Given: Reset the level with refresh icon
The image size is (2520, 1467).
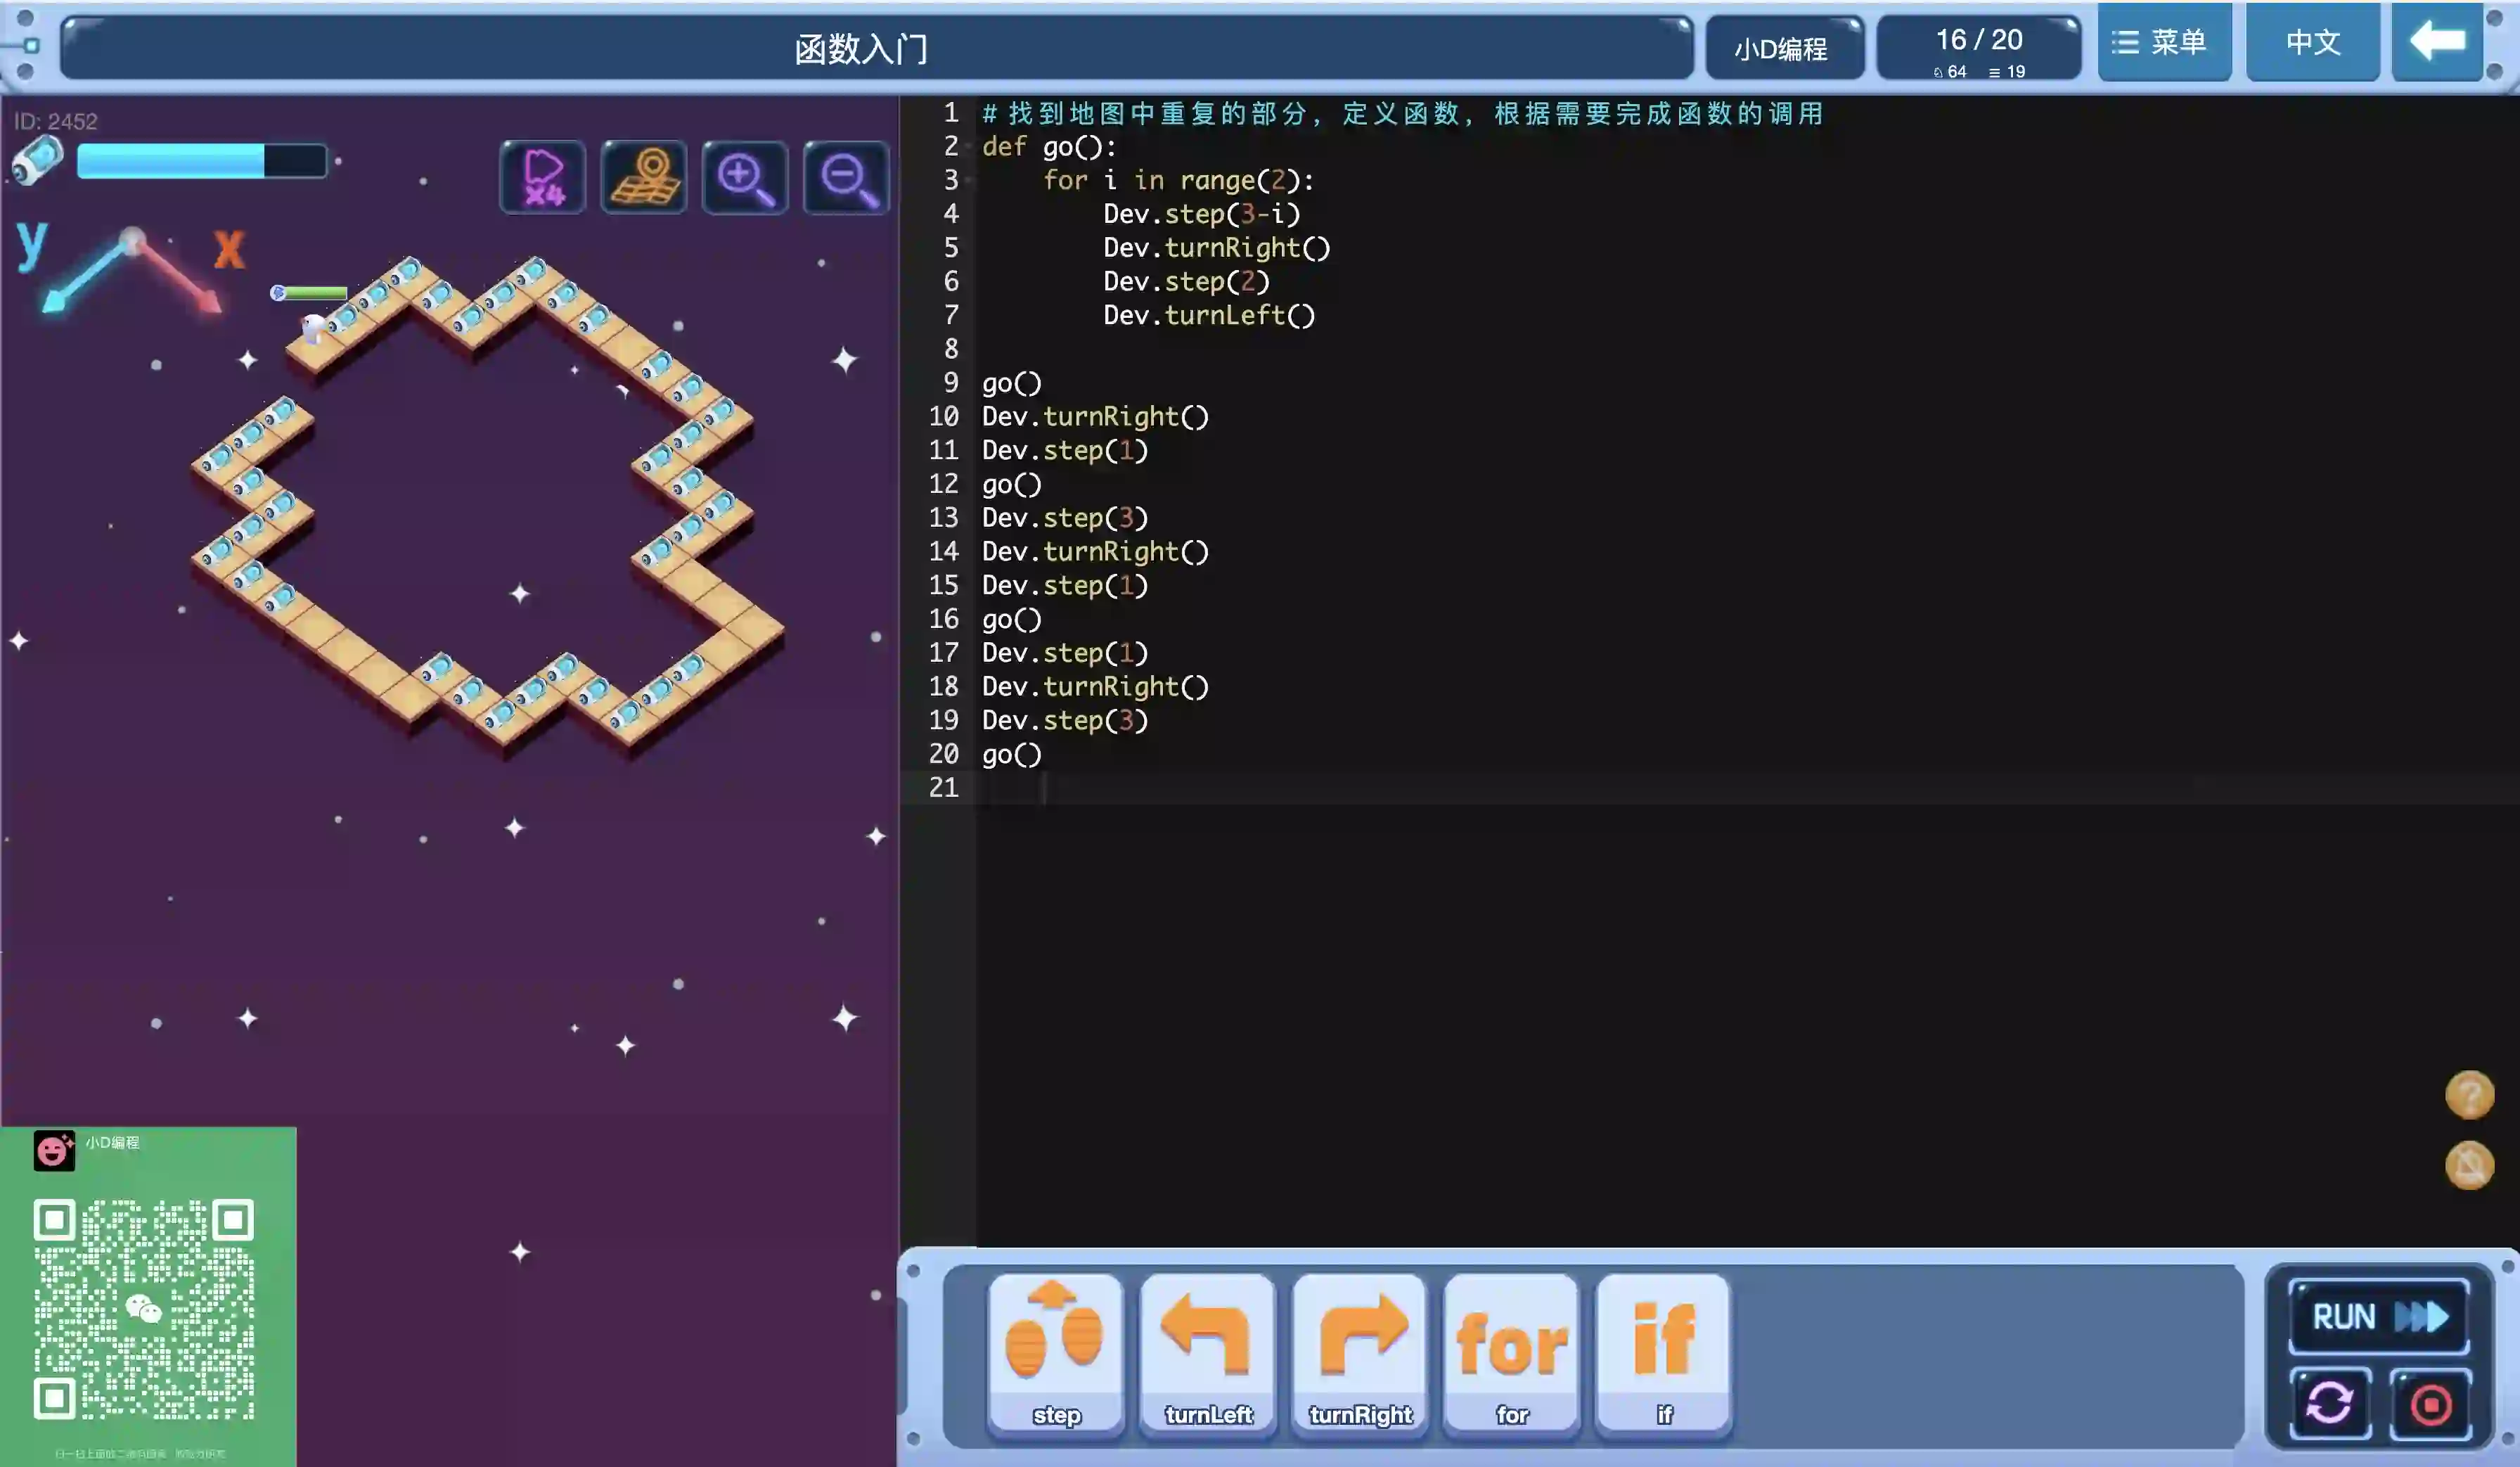Looking at the screenshot, I should coord(2329,1403).
